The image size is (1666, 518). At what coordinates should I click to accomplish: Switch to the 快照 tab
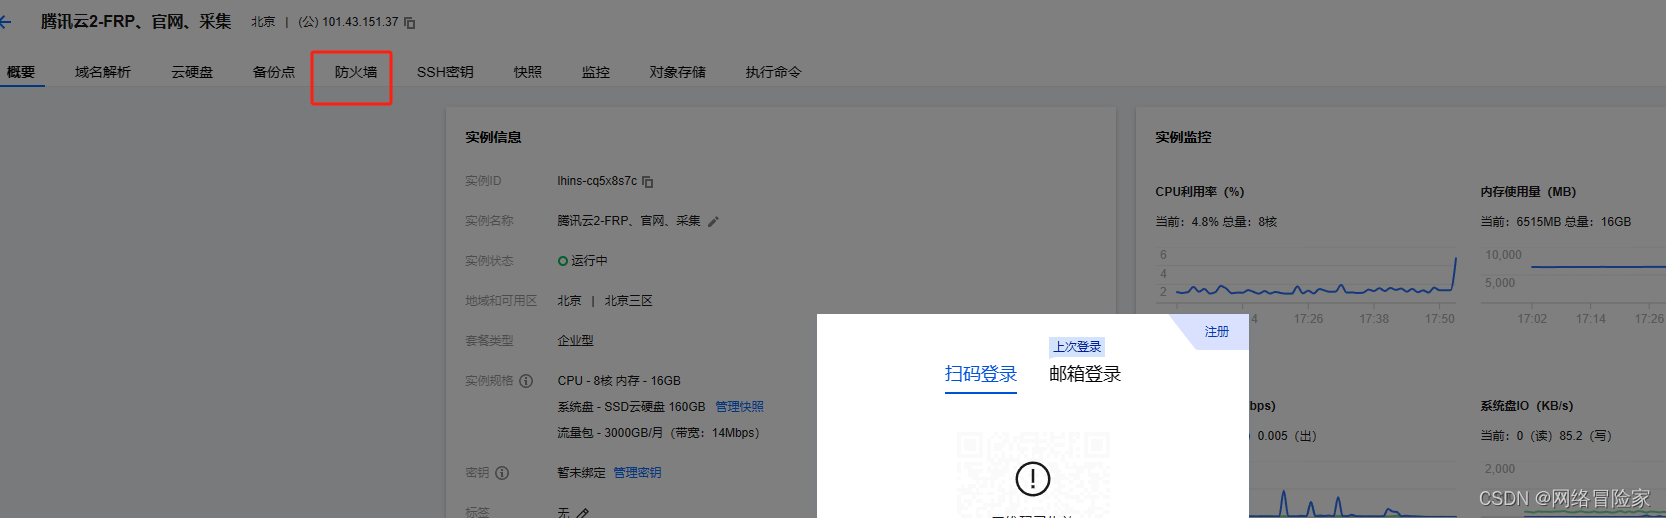pos(528,72)
